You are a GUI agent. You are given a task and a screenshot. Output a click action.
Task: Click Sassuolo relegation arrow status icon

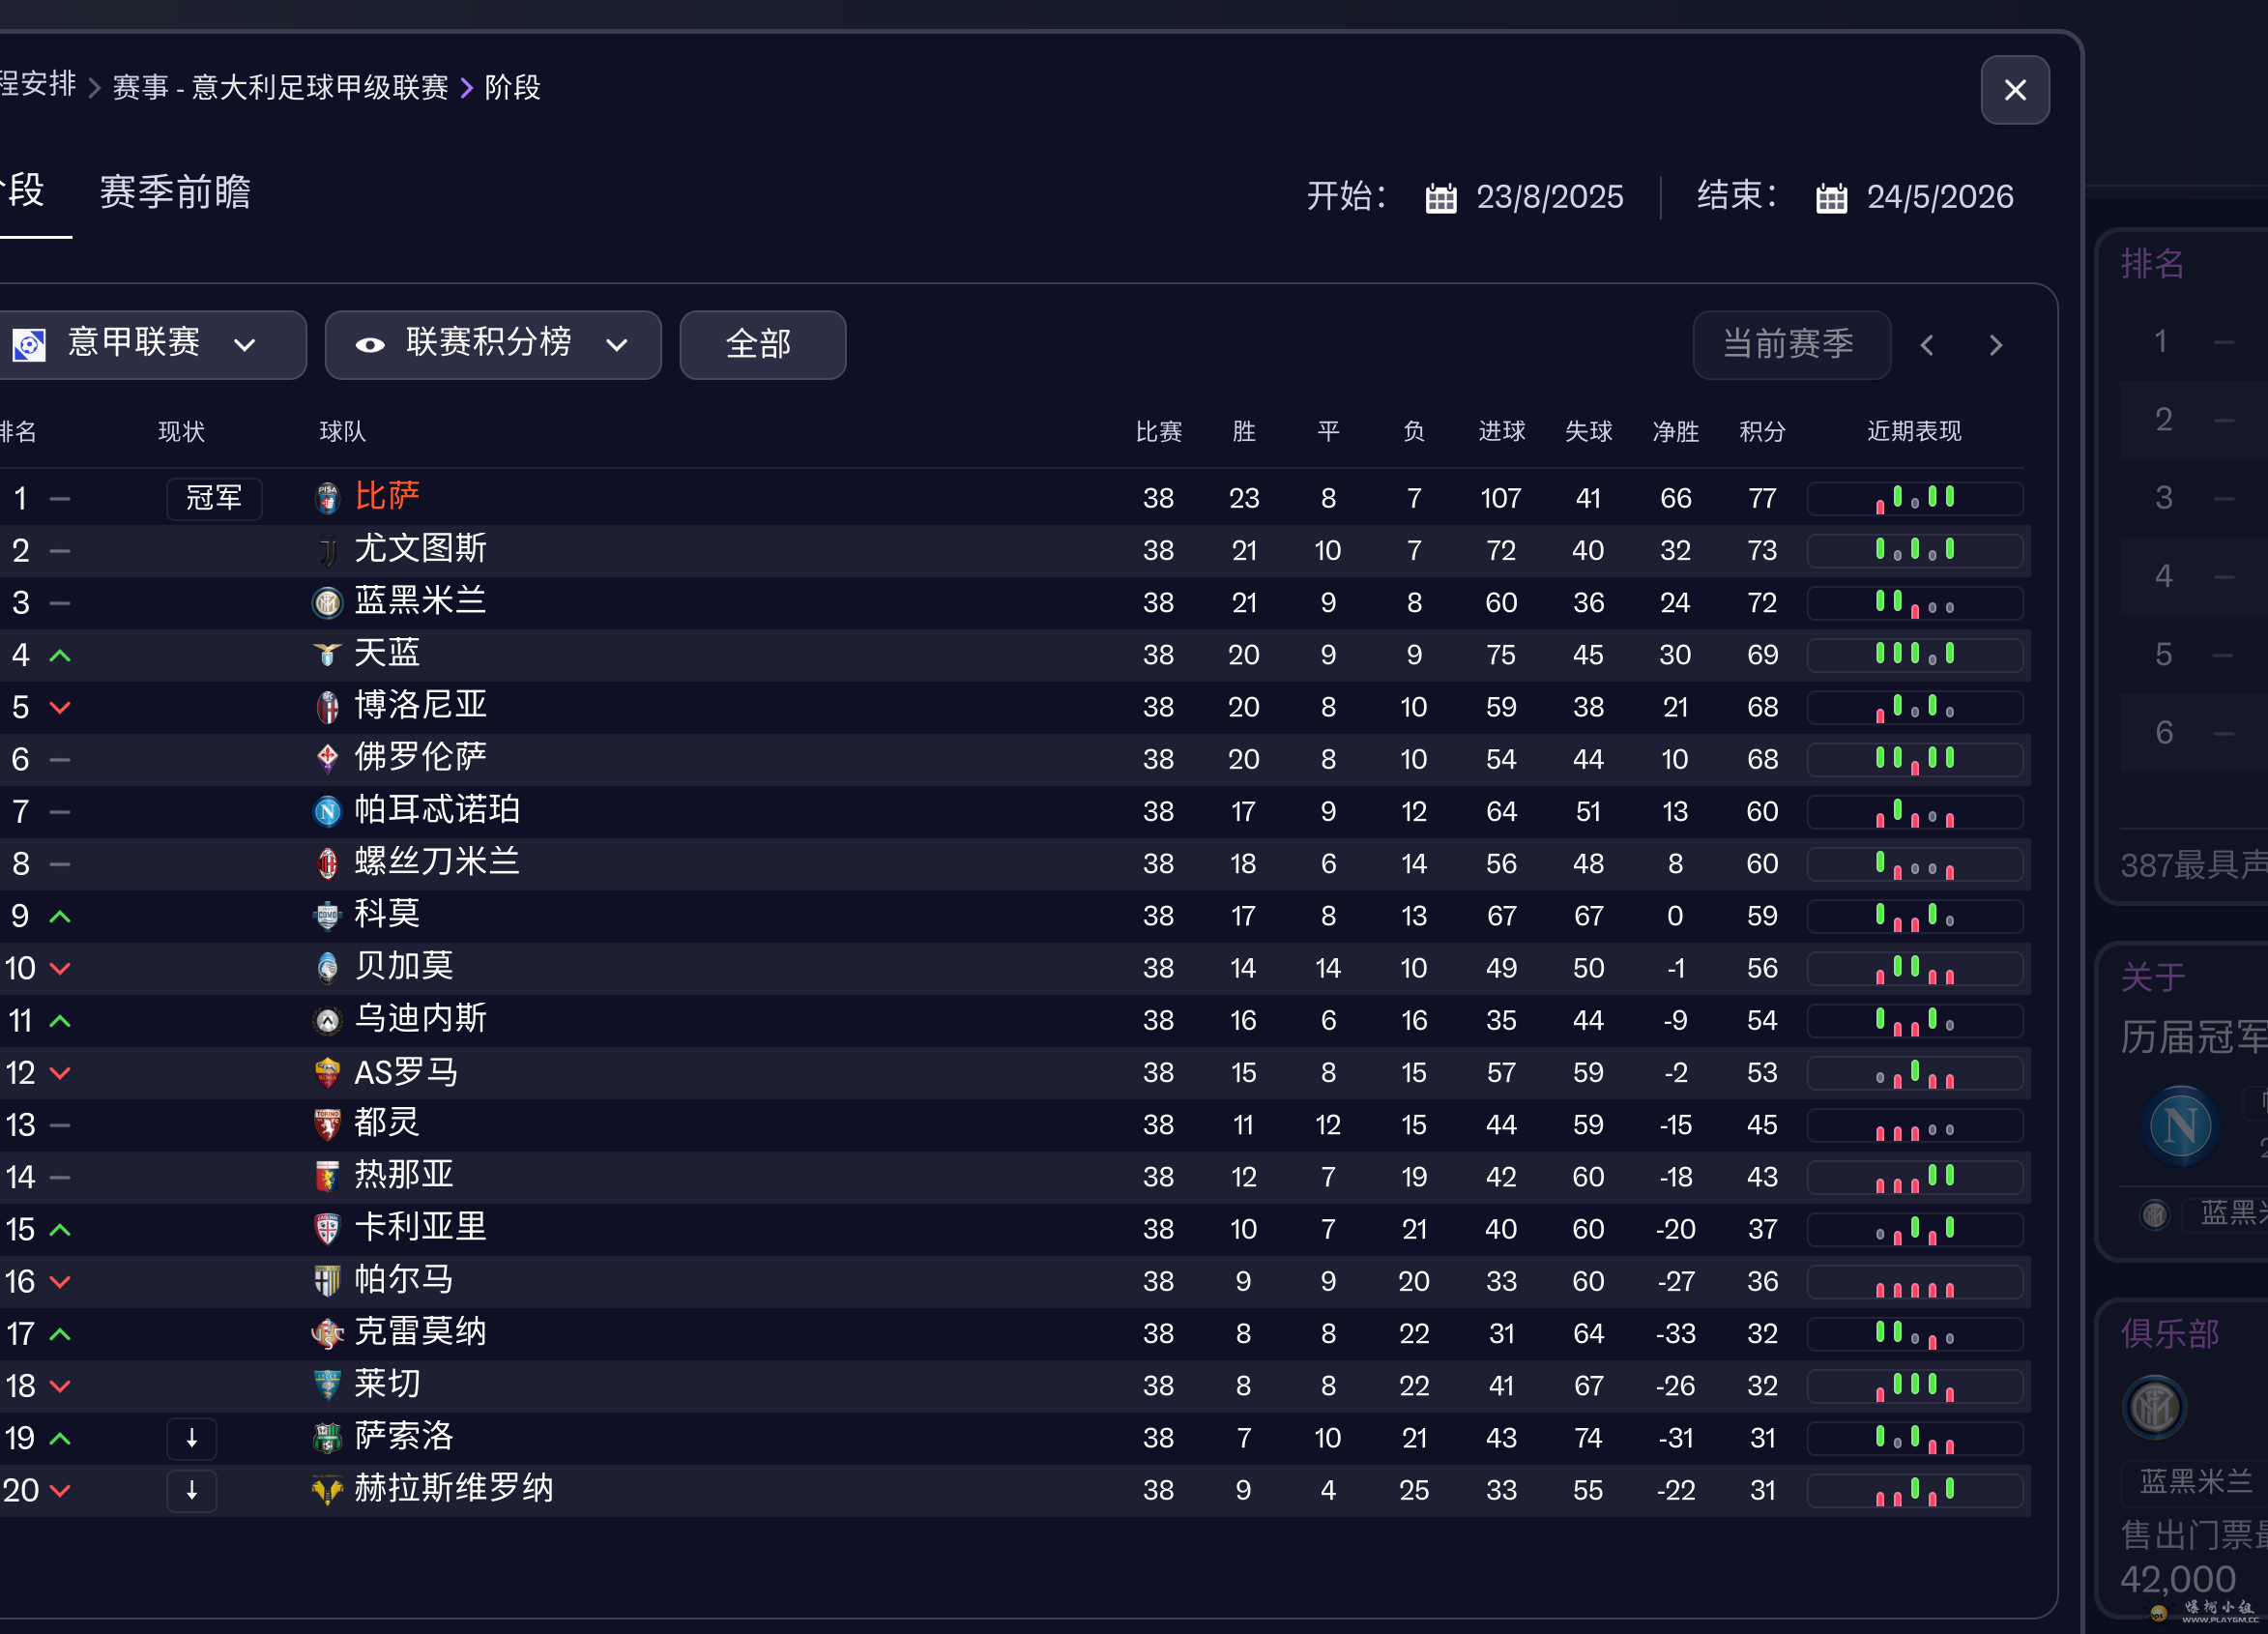pos(191,1438)
